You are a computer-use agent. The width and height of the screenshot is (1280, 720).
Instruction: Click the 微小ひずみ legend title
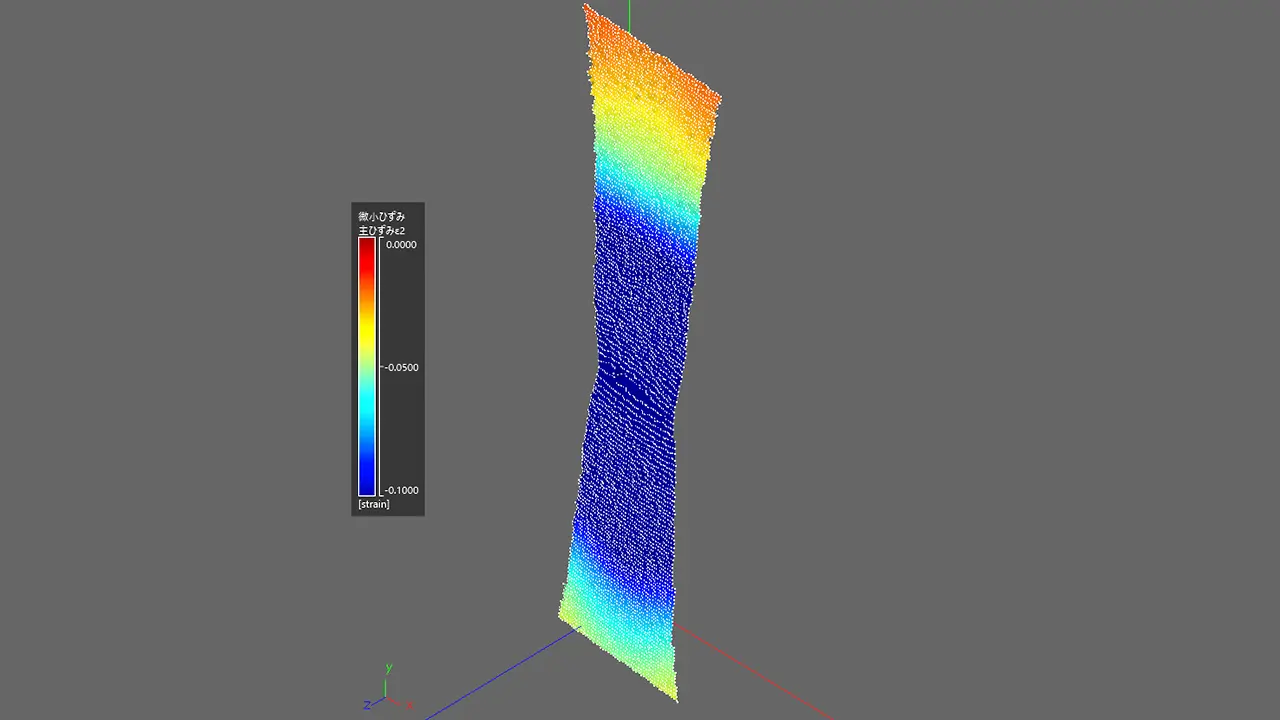pos(381,216)
